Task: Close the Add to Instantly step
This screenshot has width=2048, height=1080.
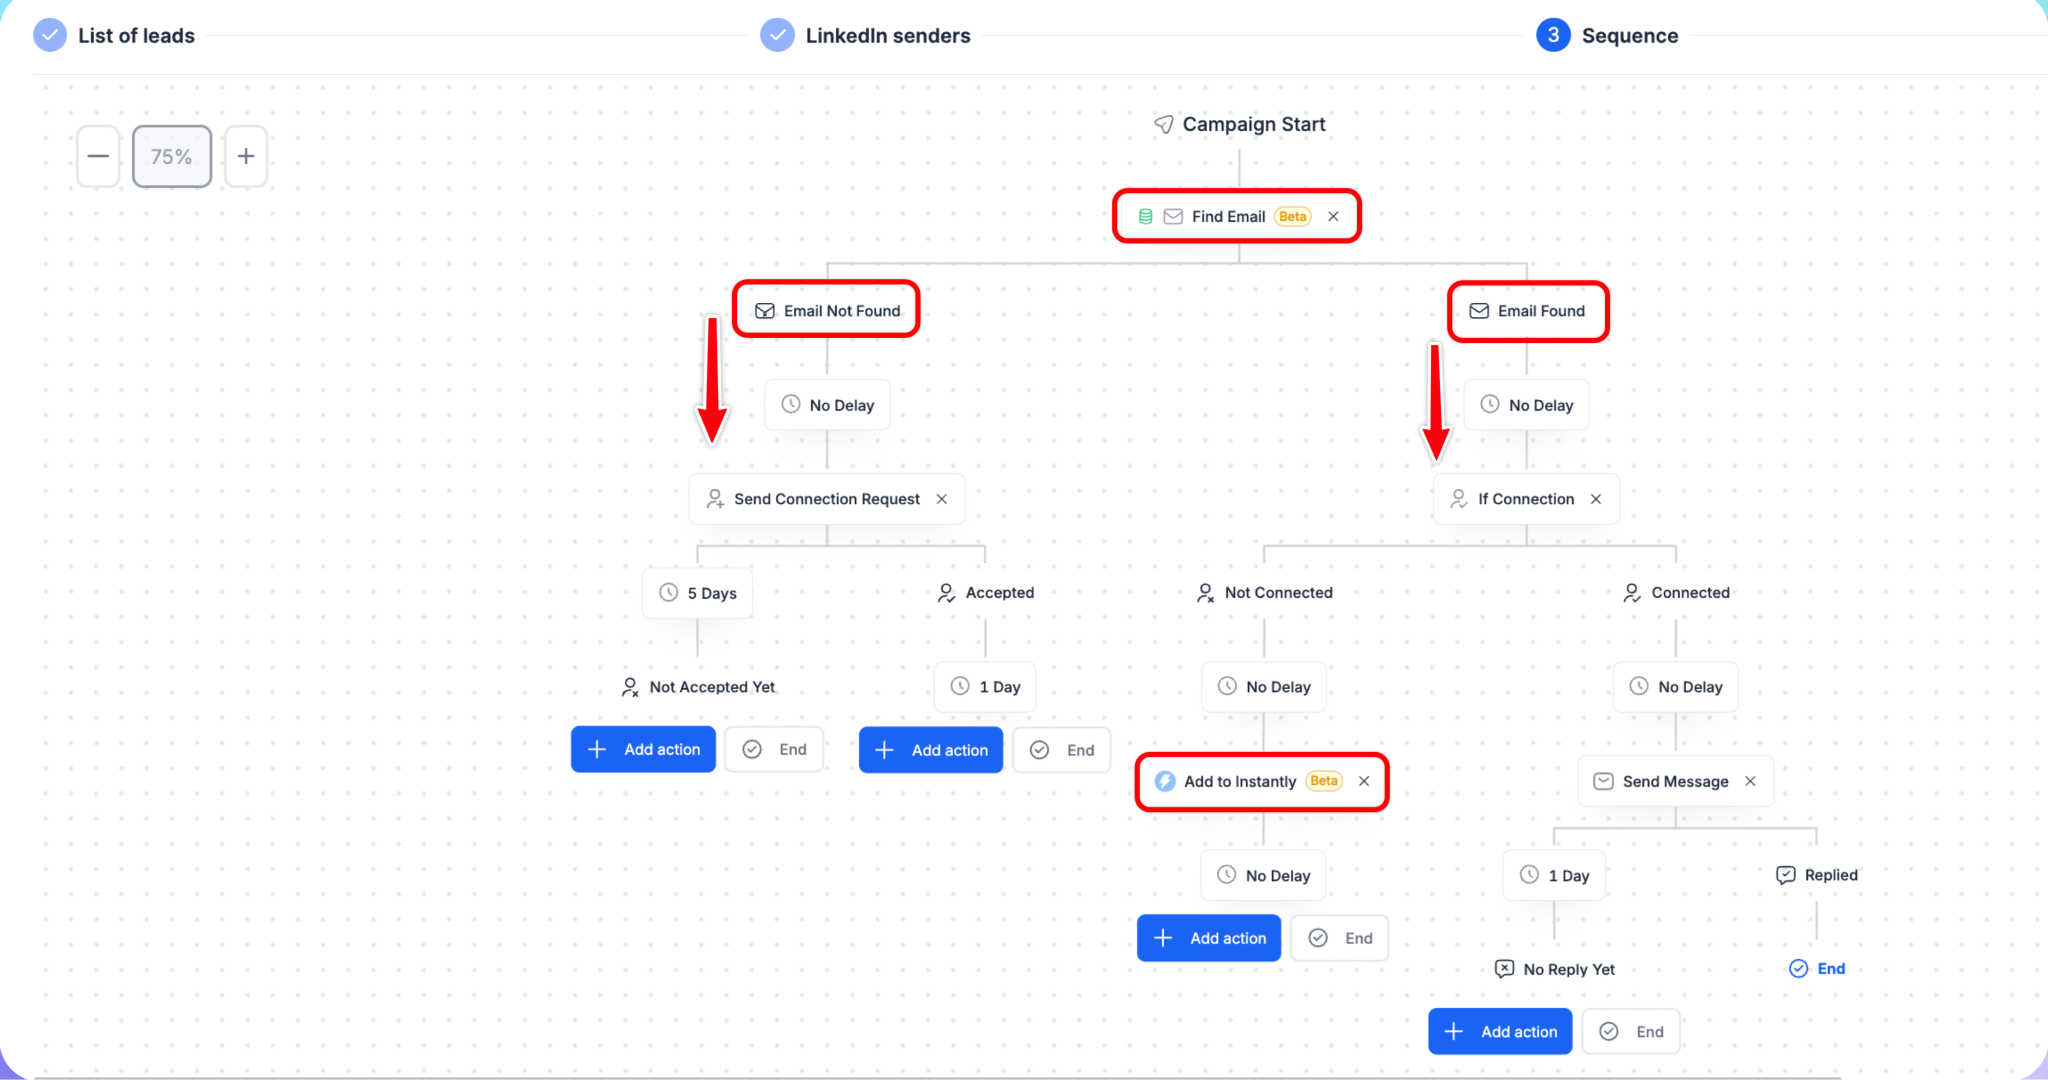Action: (1364, 781)
